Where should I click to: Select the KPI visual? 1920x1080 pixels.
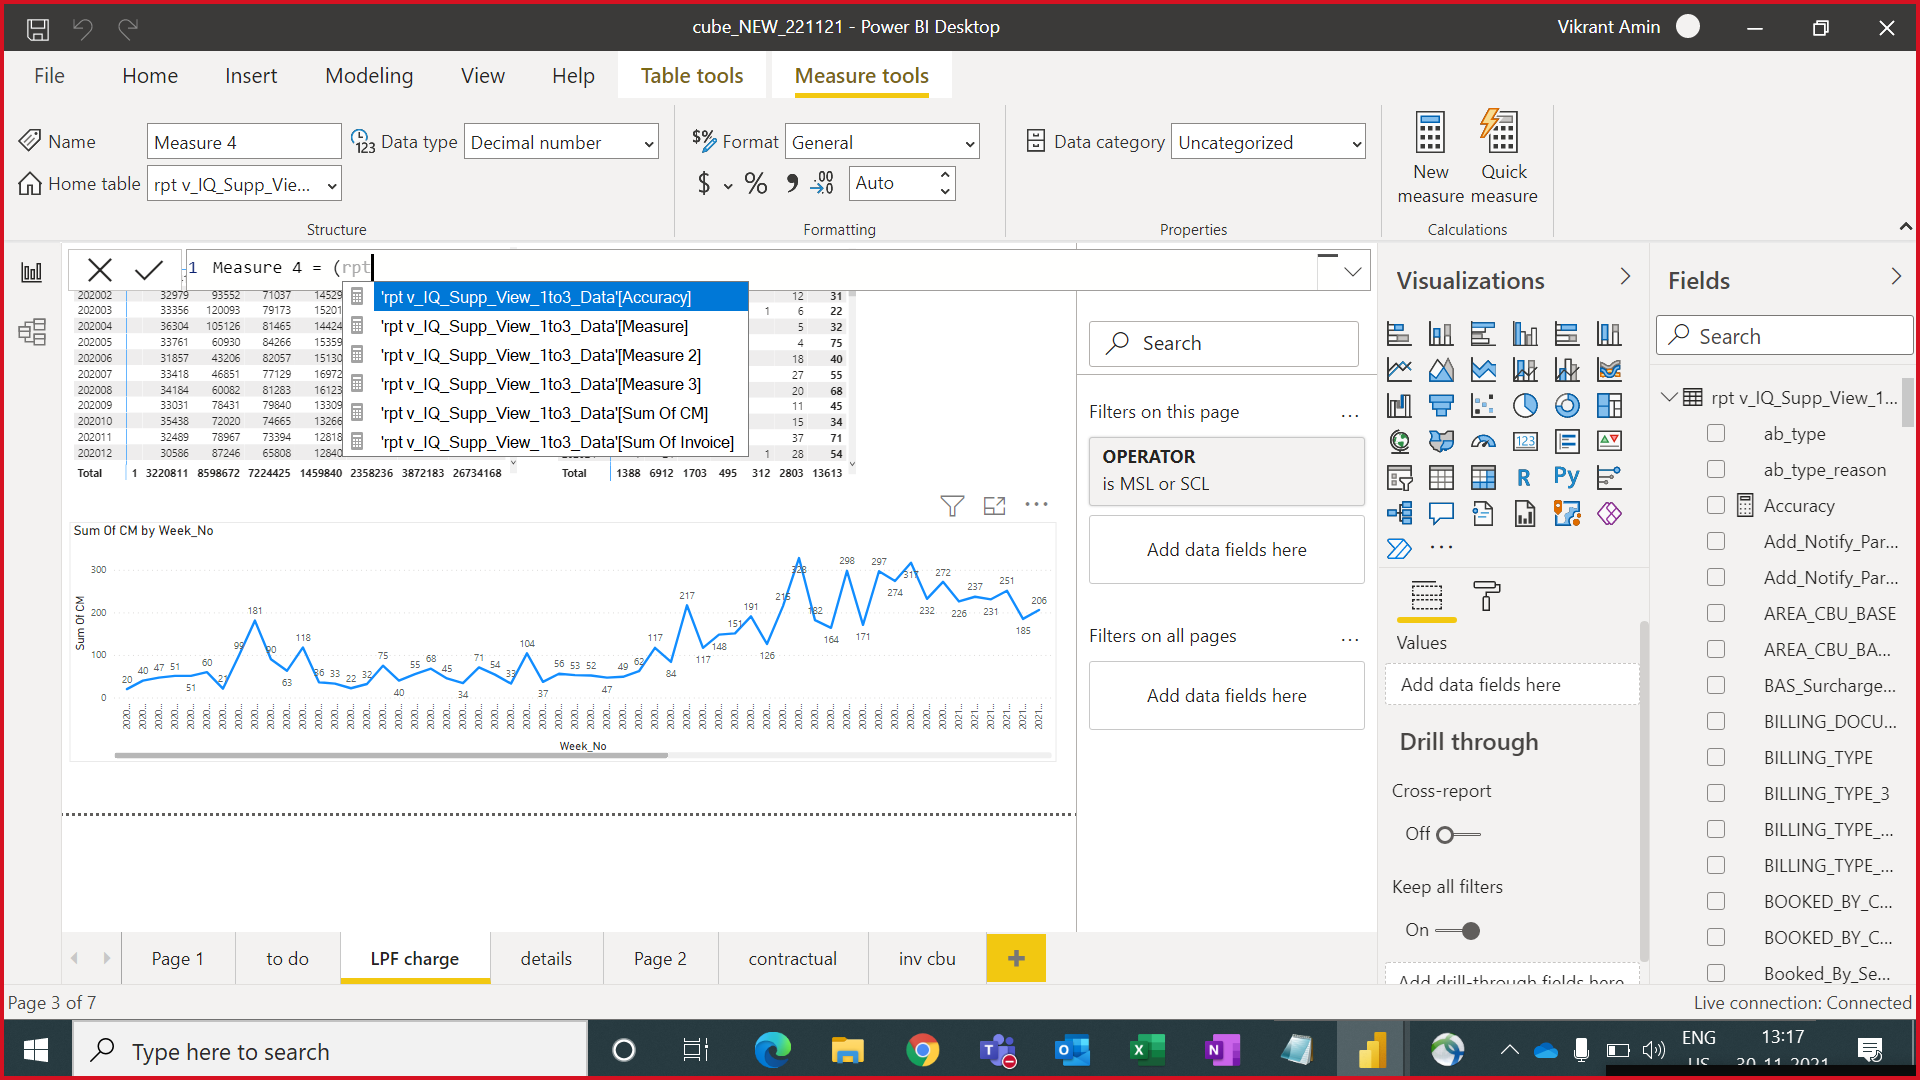coord(1609,442)
